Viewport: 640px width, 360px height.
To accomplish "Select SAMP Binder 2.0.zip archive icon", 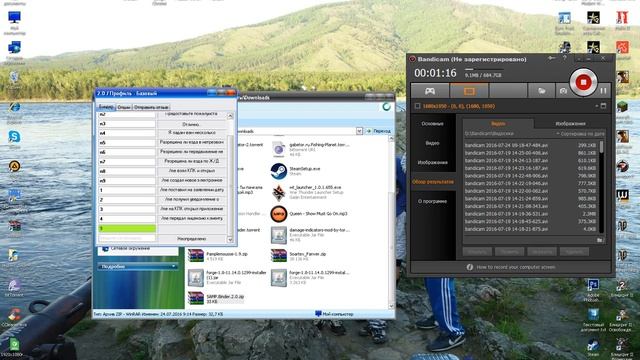I will click(x=196, y=298).
